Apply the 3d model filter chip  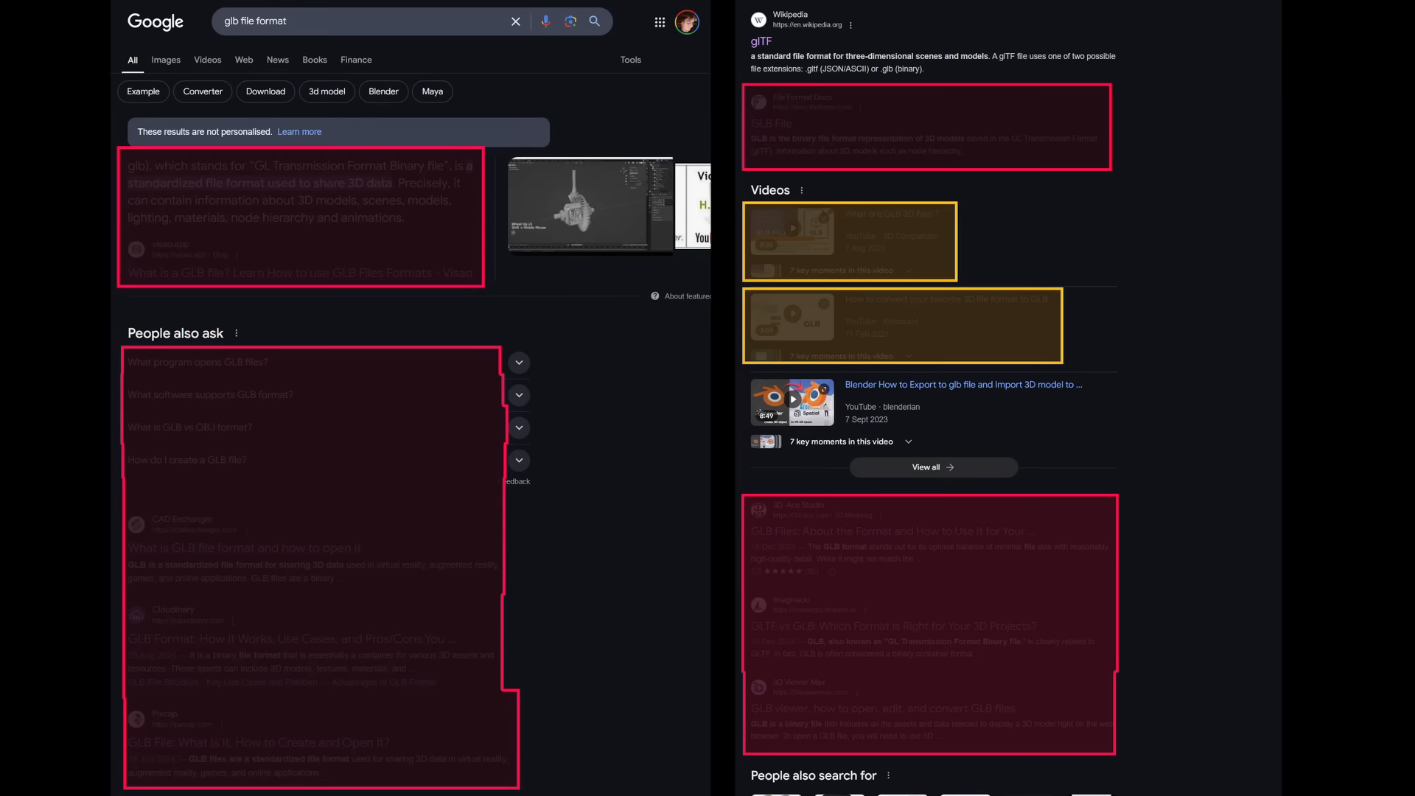click(327, 91)
